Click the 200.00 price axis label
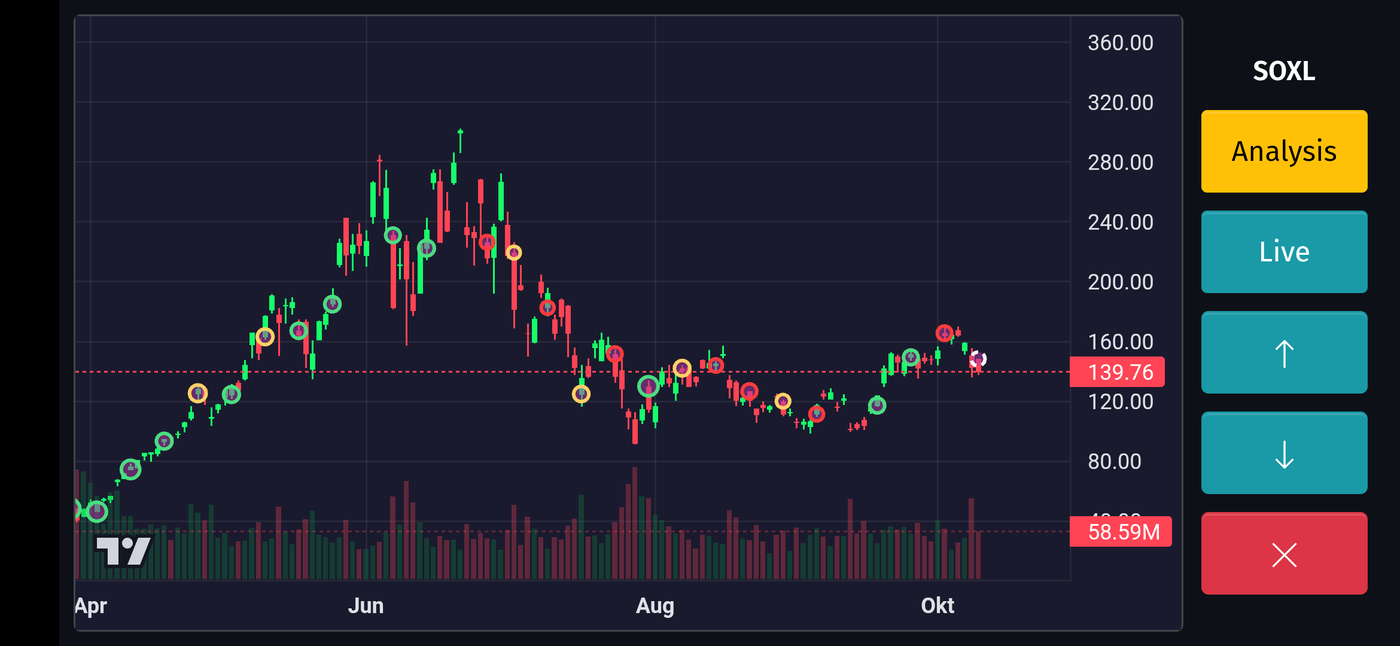This screenshot has height=646, width=1400. pyautogui.click(x=1121, y=283)
